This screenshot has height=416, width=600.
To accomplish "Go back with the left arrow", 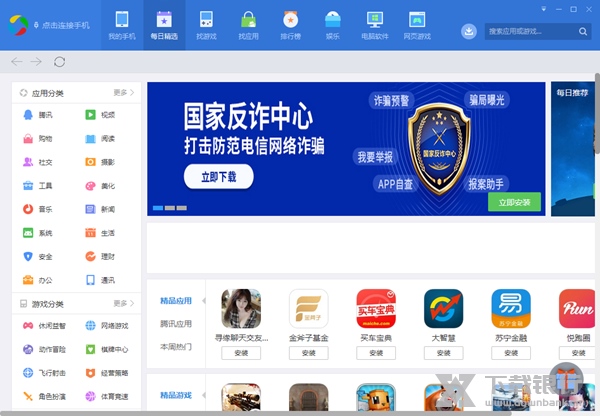I will tap(16, 61).
